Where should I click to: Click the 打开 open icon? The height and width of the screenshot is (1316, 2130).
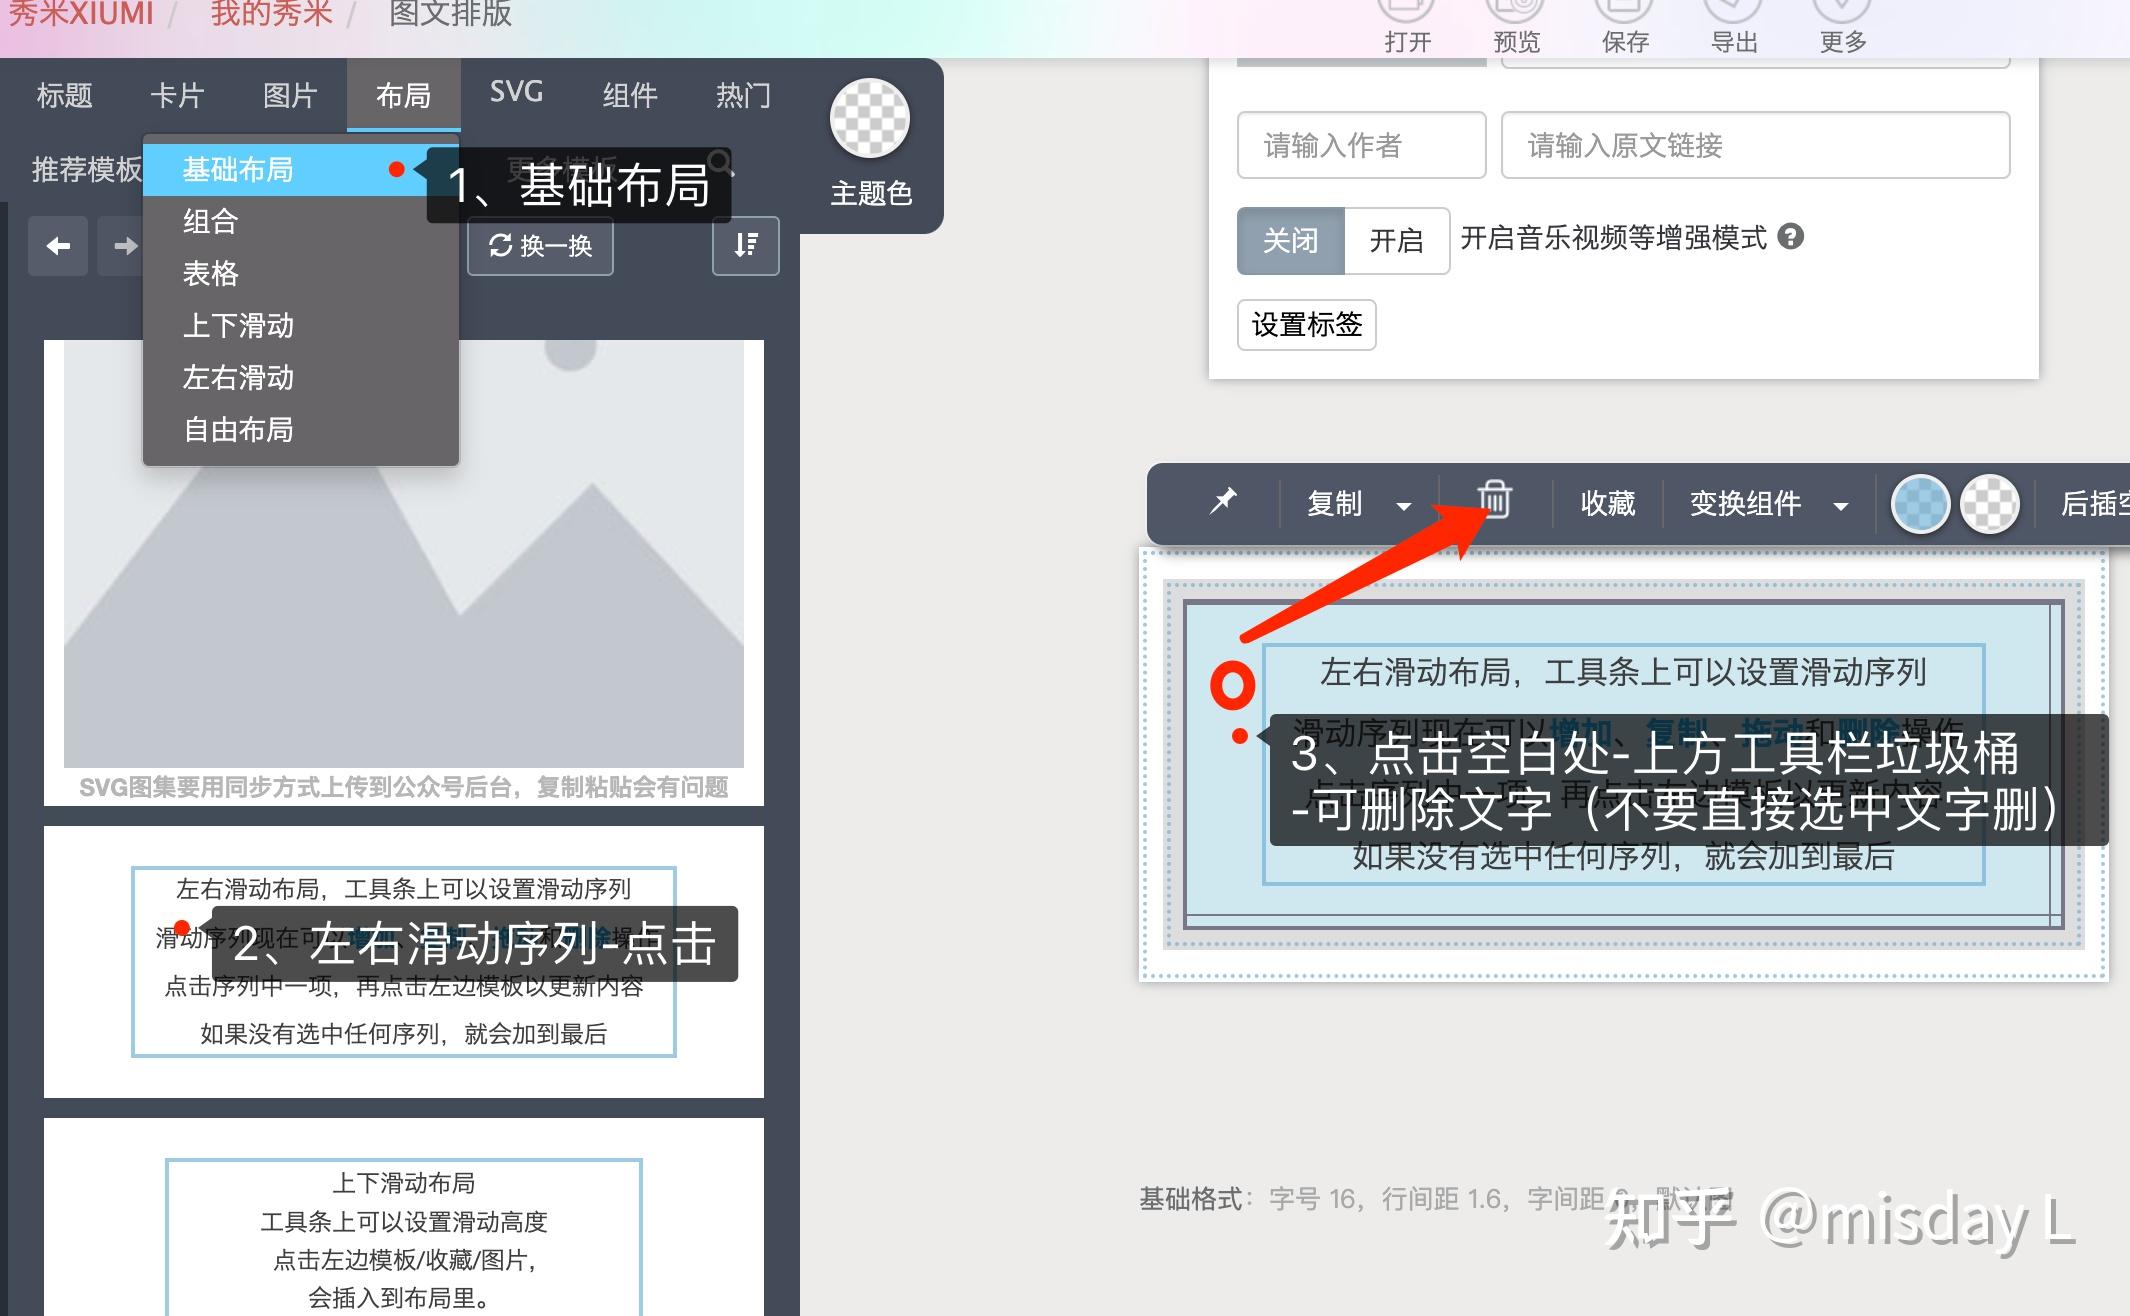tap(1407, 10)
